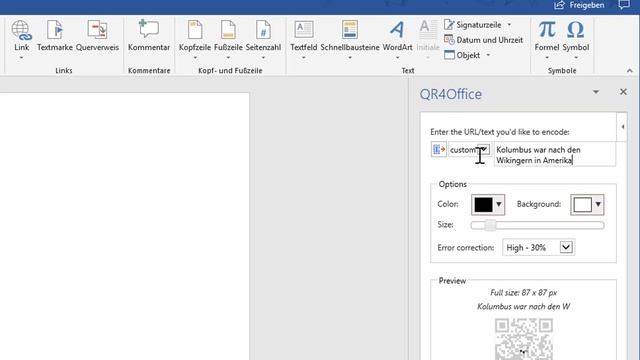Click the Link globe icon

click(x=21, y=30)
